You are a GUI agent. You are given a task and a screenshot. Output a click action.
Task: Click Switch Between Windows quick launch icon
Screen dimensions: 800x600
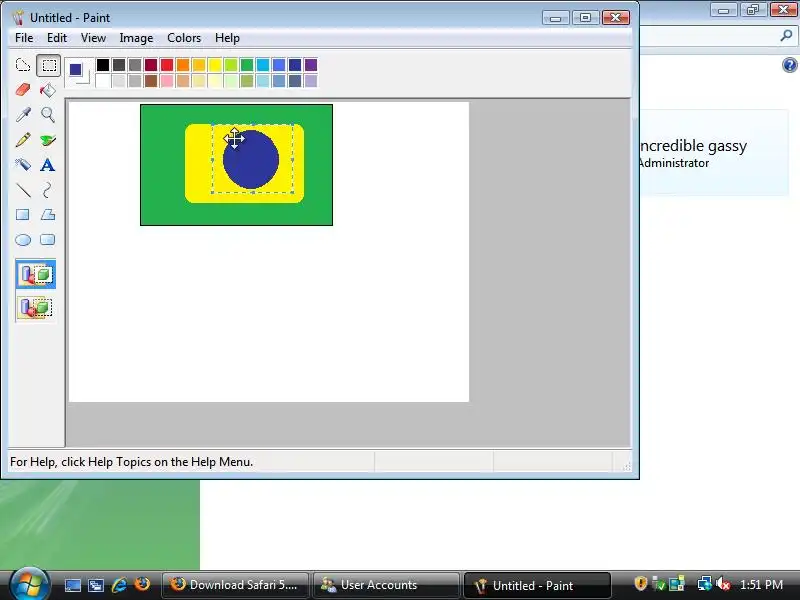click(x=95, y=585)
